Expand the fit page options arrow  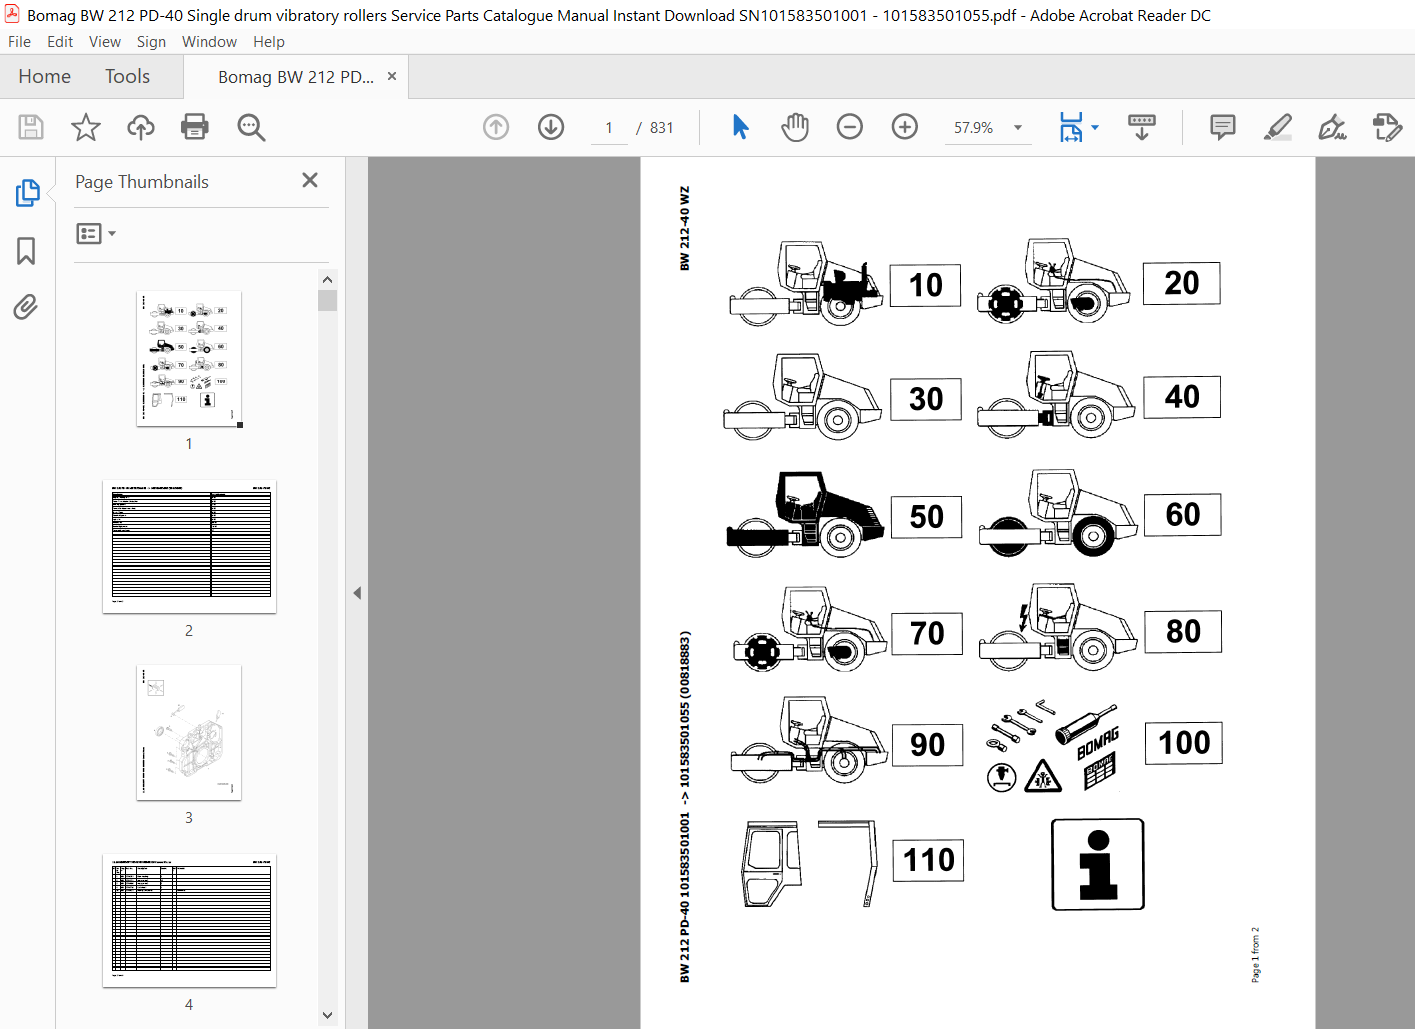tap(1095, 127)
